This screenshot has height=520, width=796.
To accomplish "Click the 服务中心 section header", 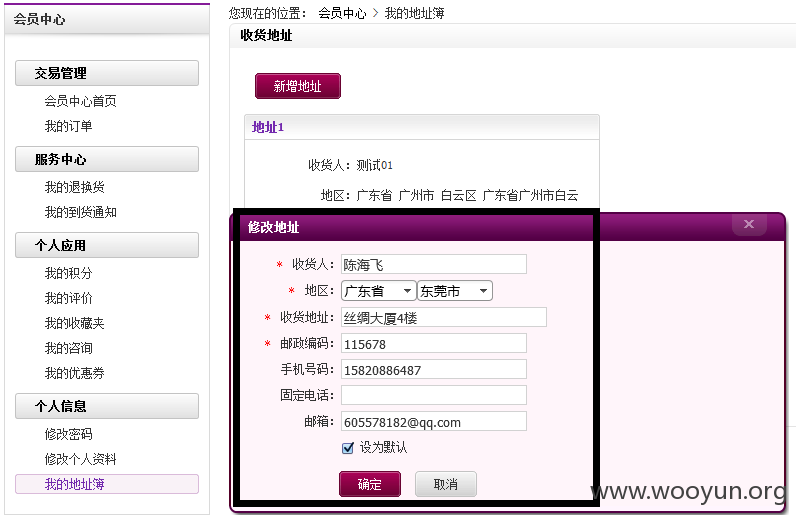I will pos(107,159).
